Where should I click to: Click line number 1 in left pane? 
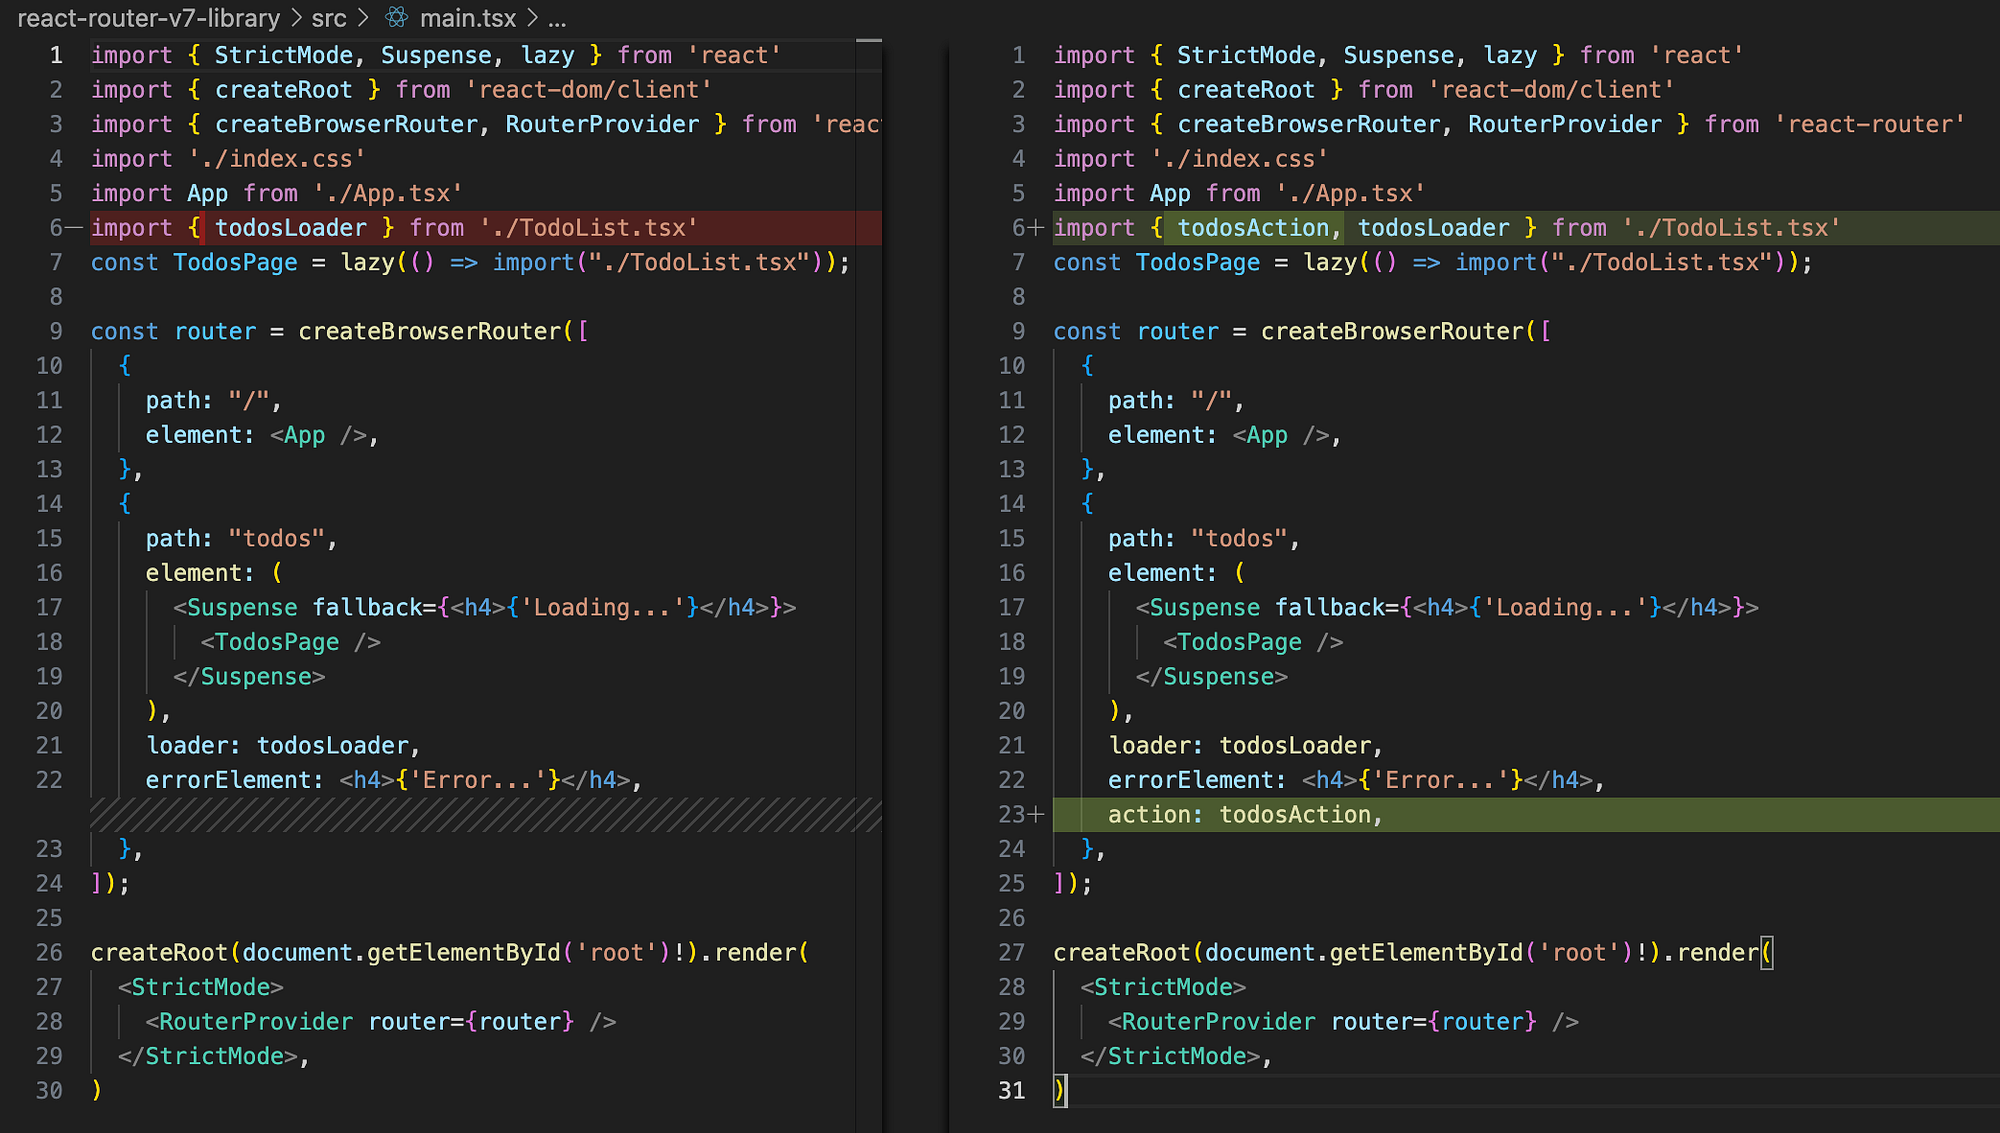point(56,55)
